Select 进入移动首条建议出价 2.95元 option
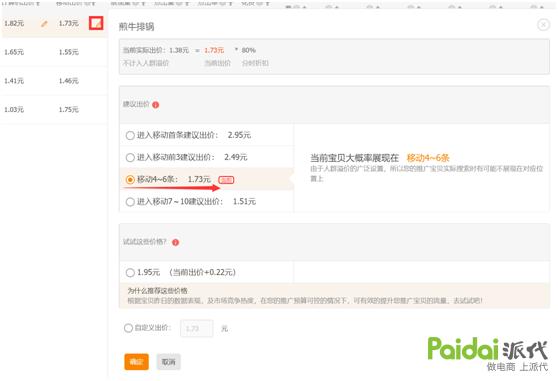558x381 pixels. [130, 136]
